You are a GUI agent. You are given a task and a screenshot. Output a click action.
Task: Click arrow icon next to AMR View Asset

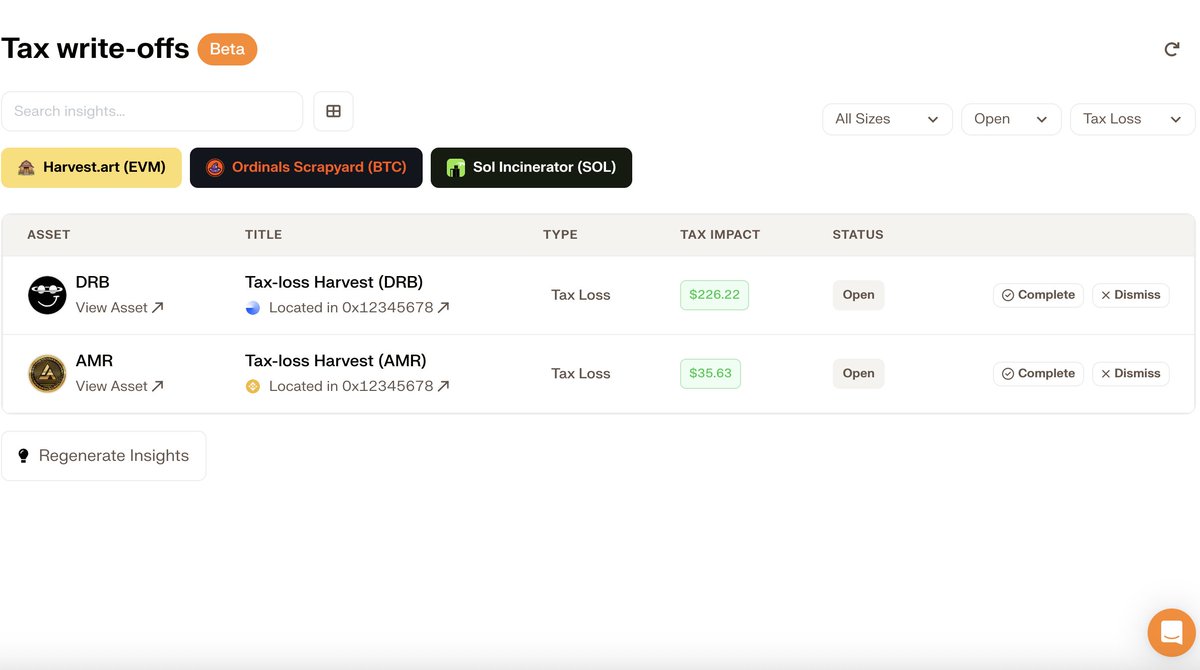[x=158, y=386]
